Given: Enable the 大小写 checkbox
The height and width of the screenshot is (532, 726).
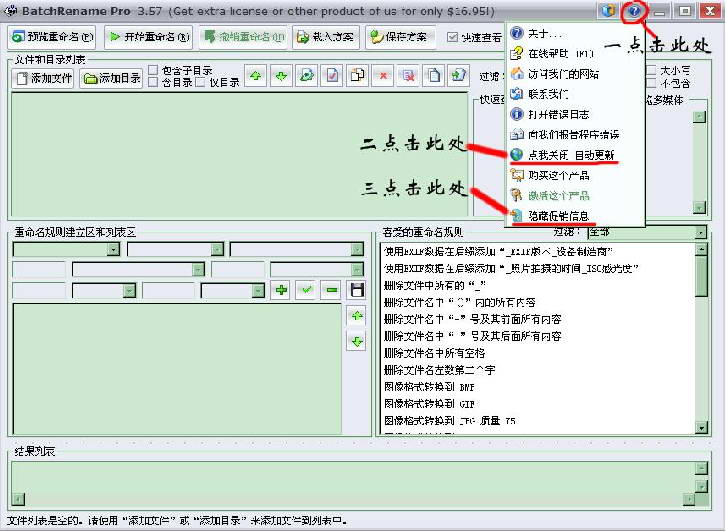Looking at the screenshot, I should [651, 70].
